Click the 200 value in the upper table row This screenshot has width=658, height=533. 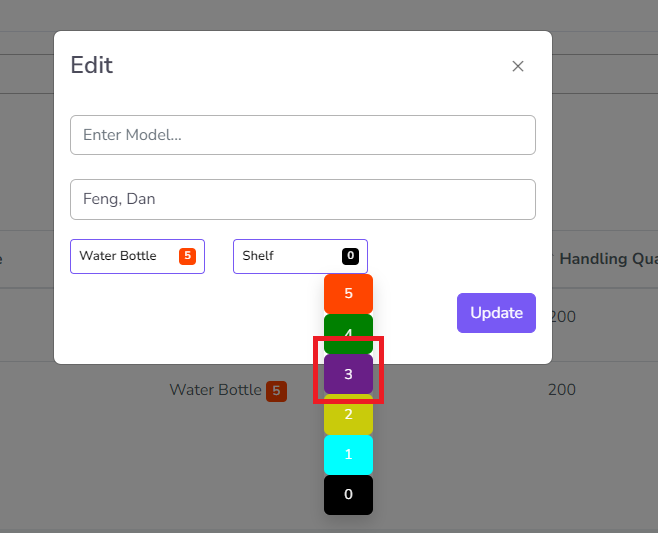click(x=562, y=317)
